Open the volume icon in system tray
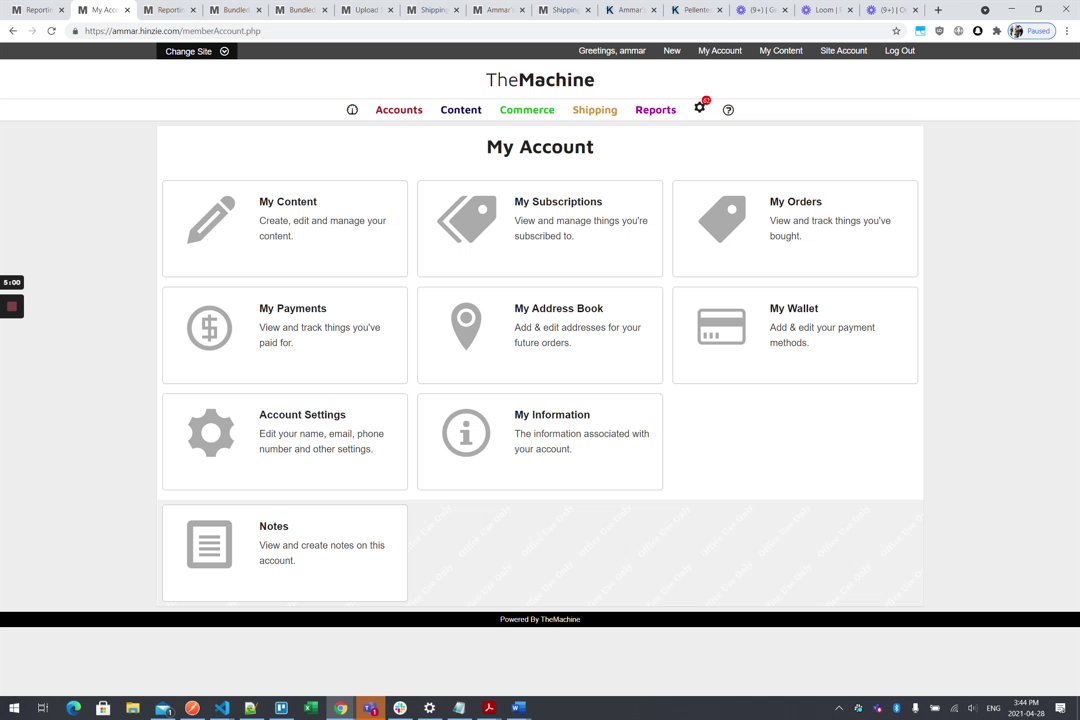1080x720 pixels. coord(972,708)
